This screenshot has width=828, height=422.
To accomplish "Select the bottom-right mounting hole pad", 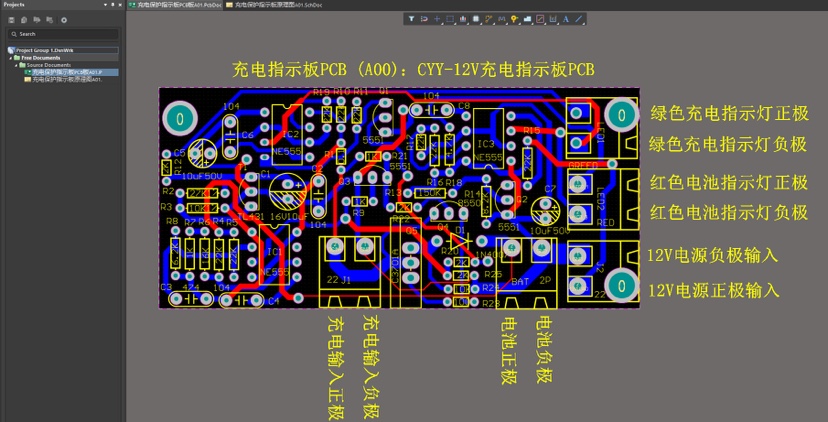I will [622, 285].
